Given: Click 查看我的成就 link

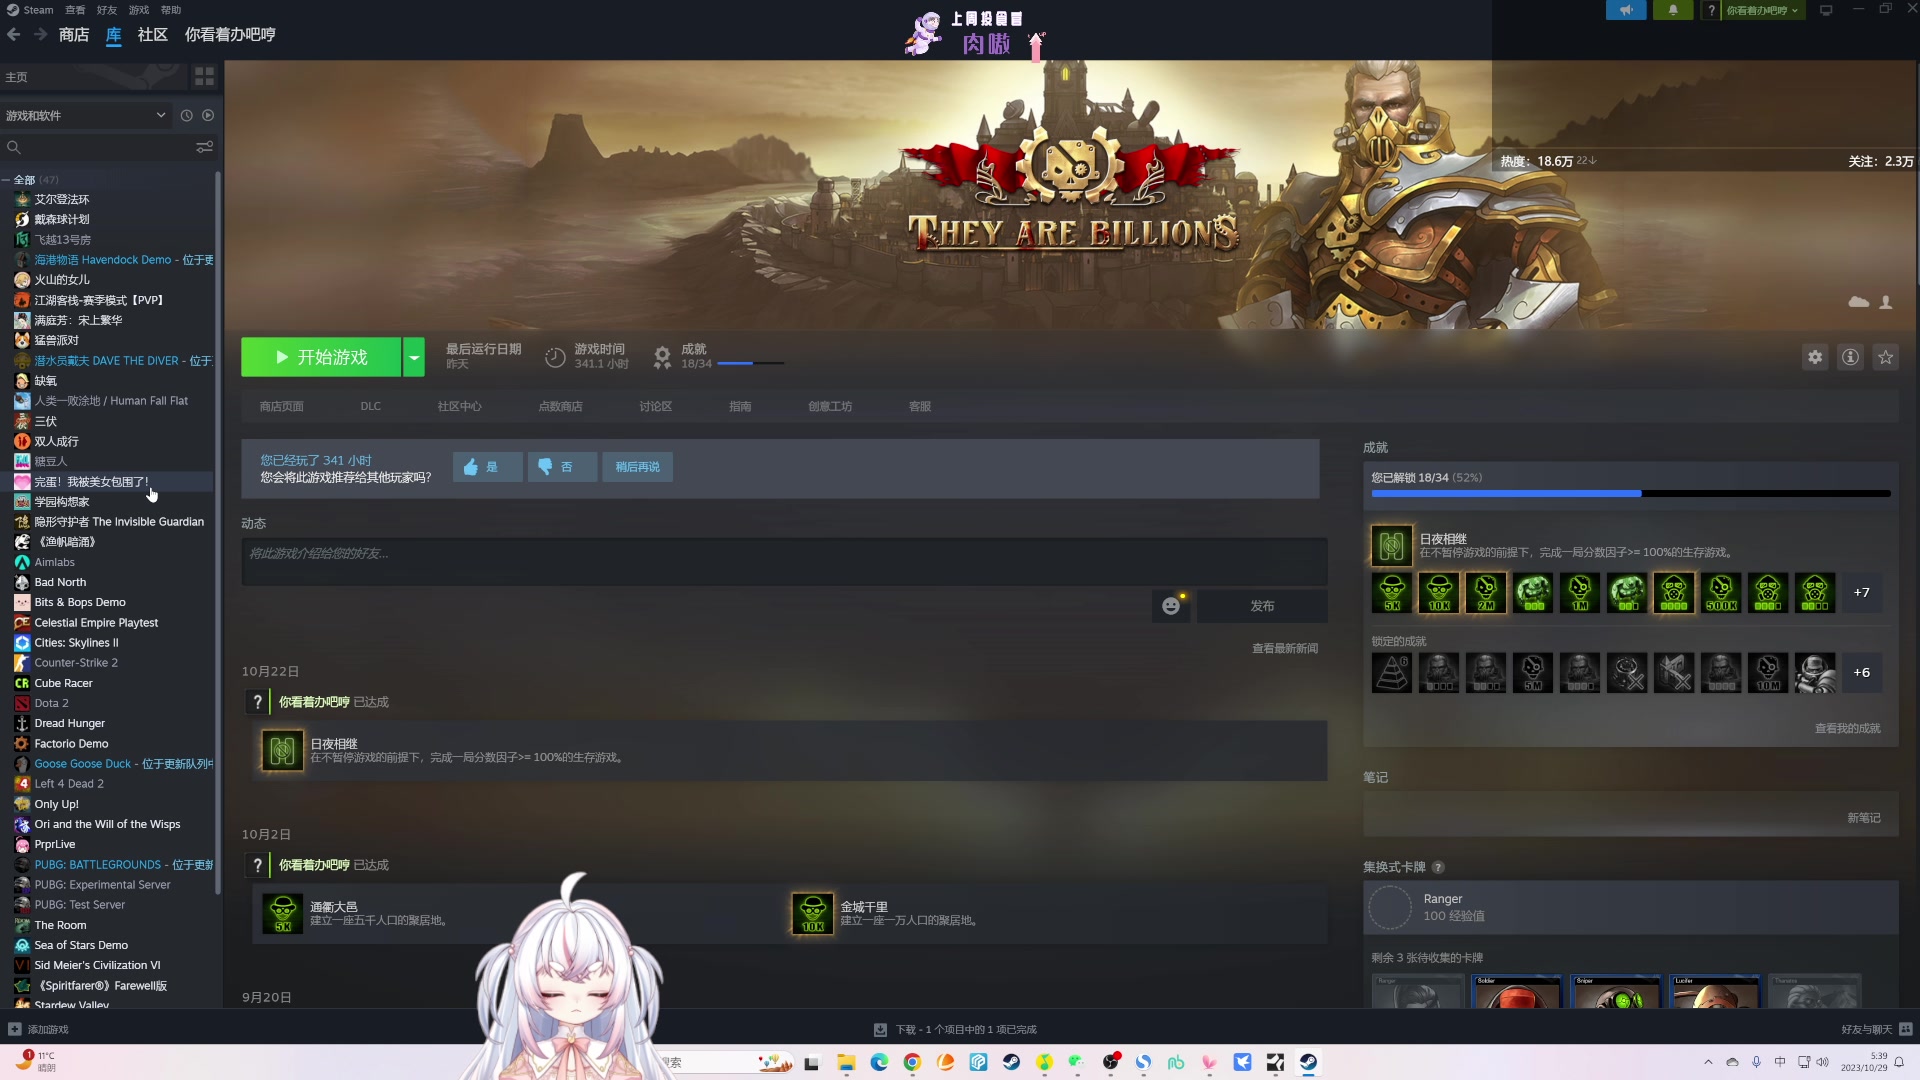Looking at the screenshot, I should click(1847, 728).
